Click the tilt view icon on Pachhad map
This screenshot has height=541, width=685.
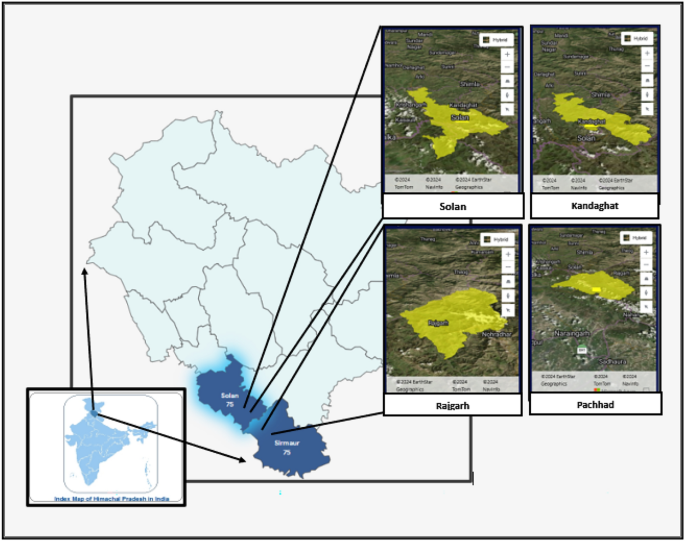pos(647,278)
